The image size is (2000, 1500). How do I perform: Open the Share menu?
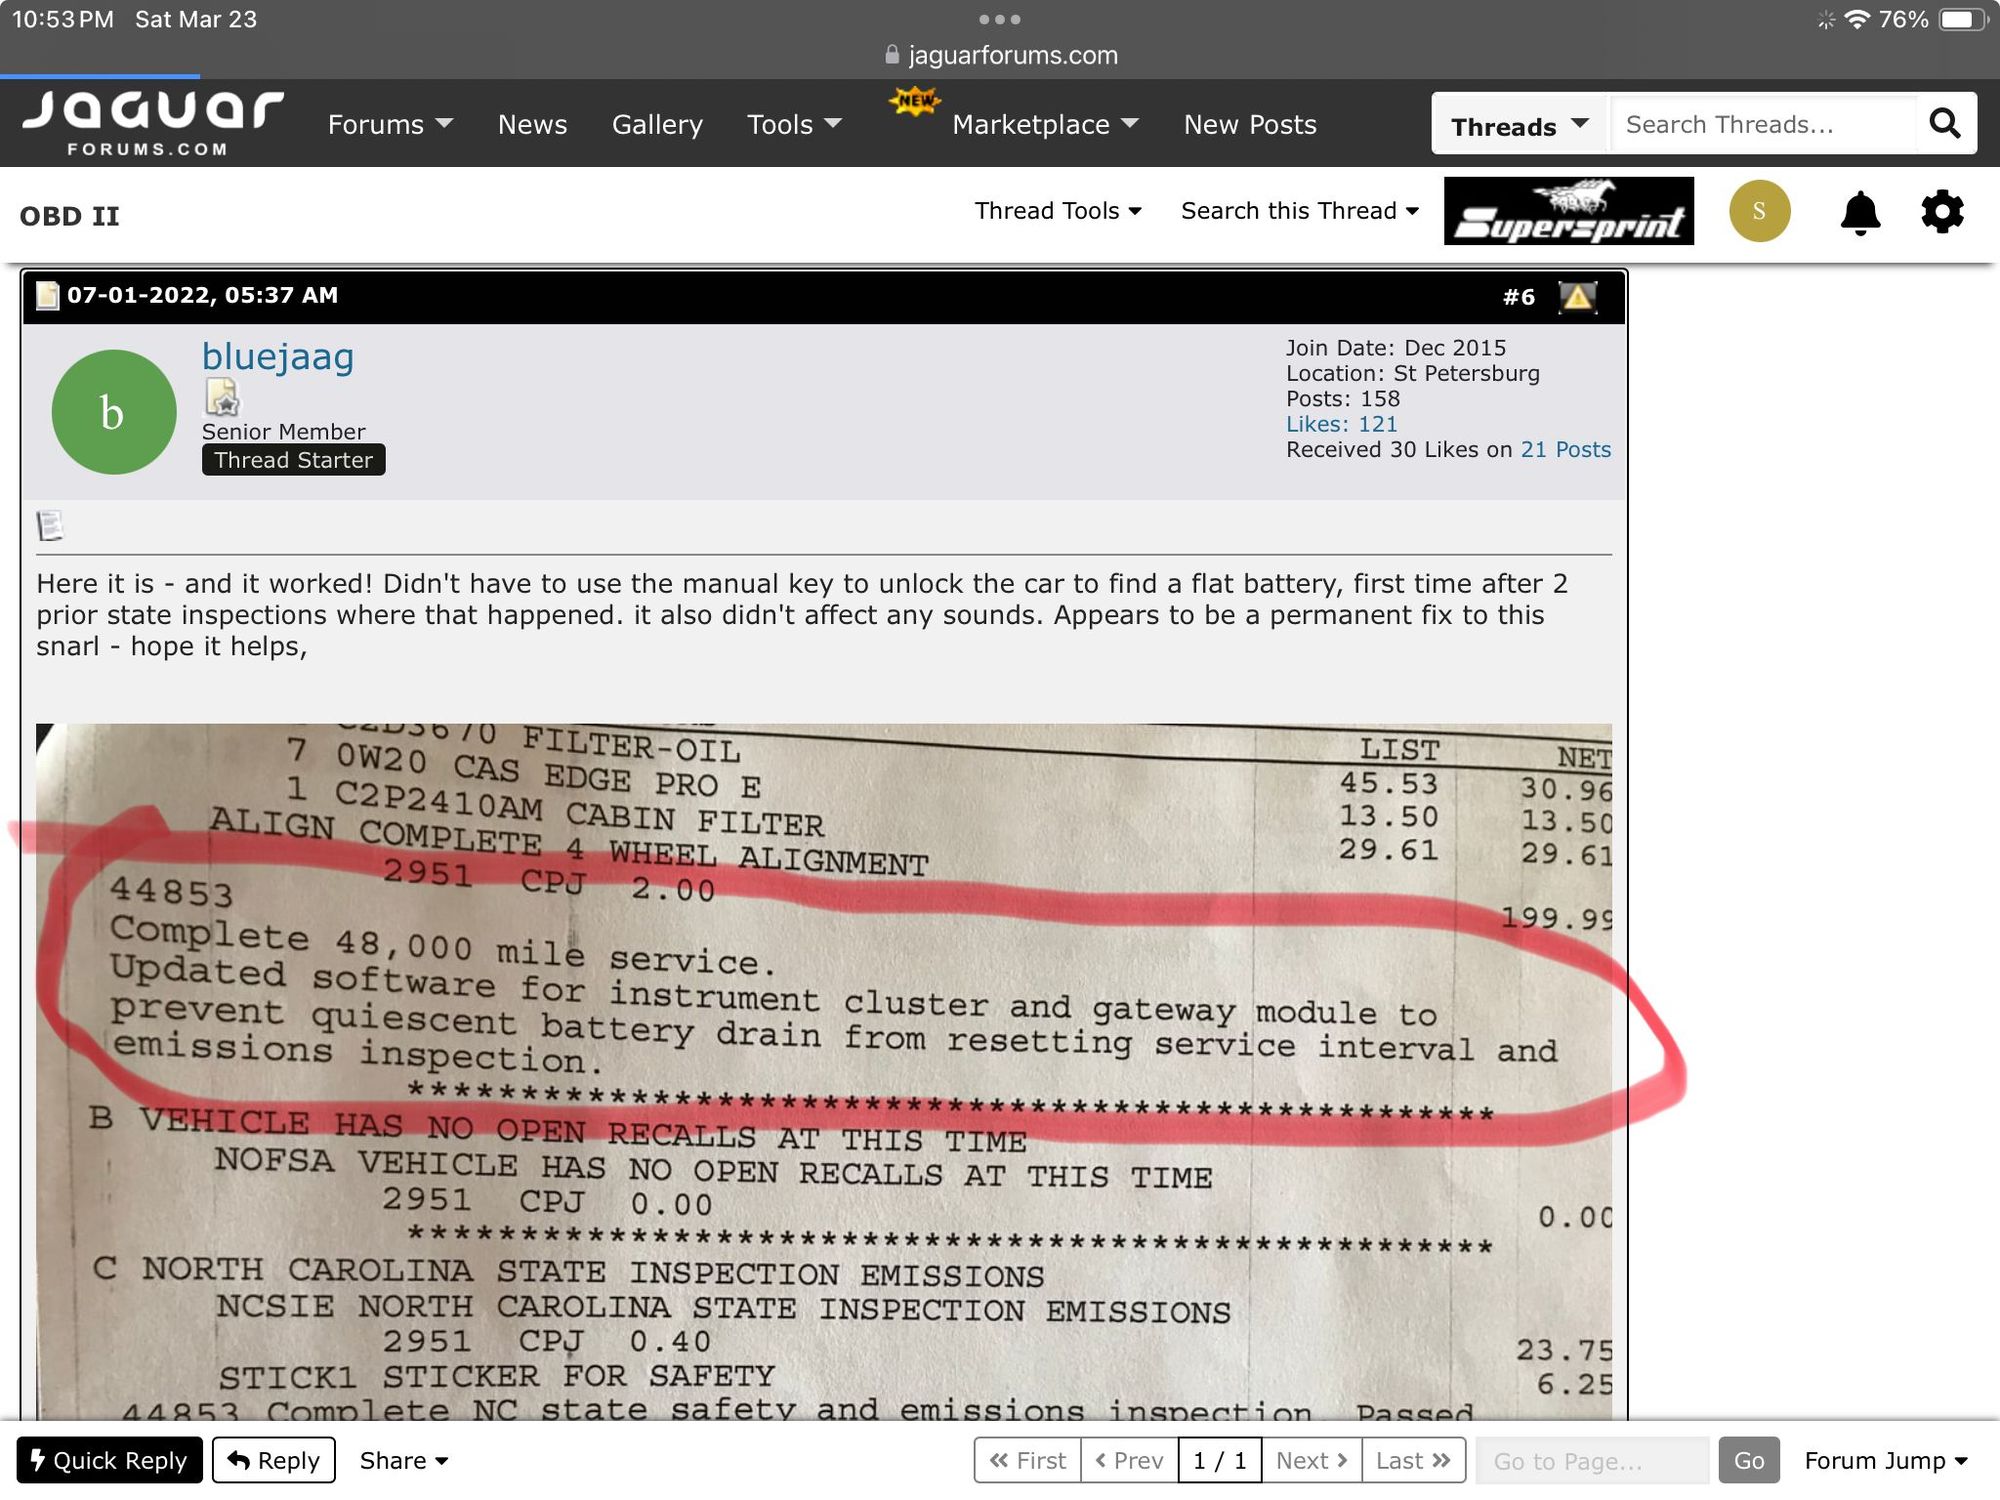click(403, 1460)
